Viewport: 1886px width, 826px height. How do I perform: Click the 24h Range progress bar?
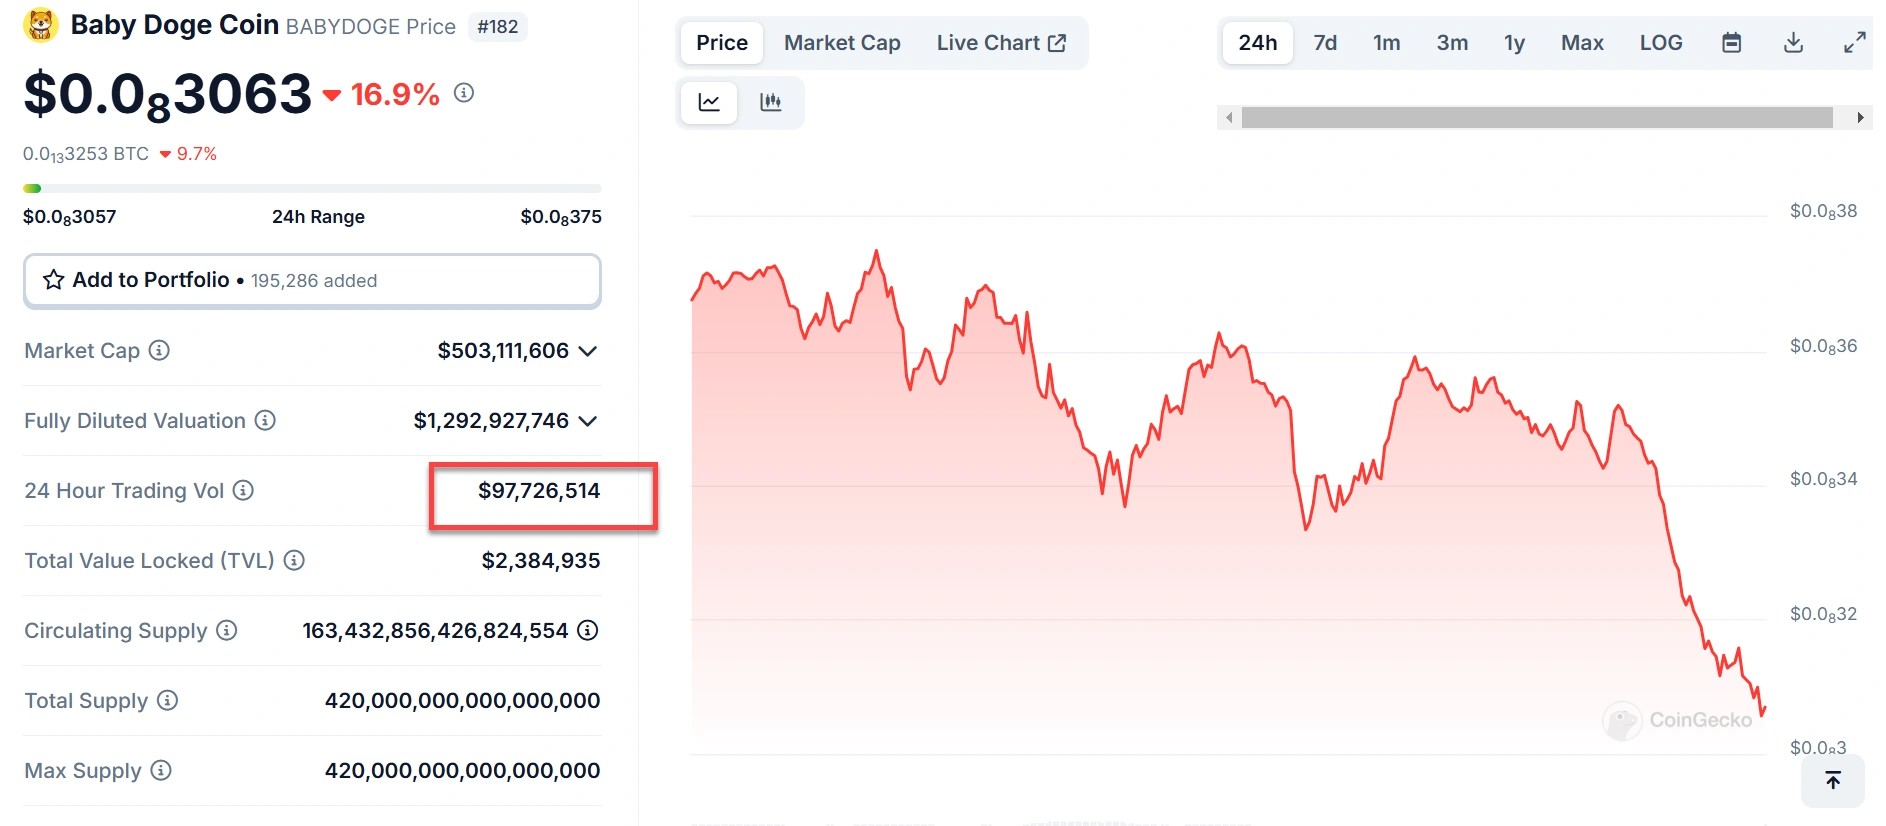312,188
